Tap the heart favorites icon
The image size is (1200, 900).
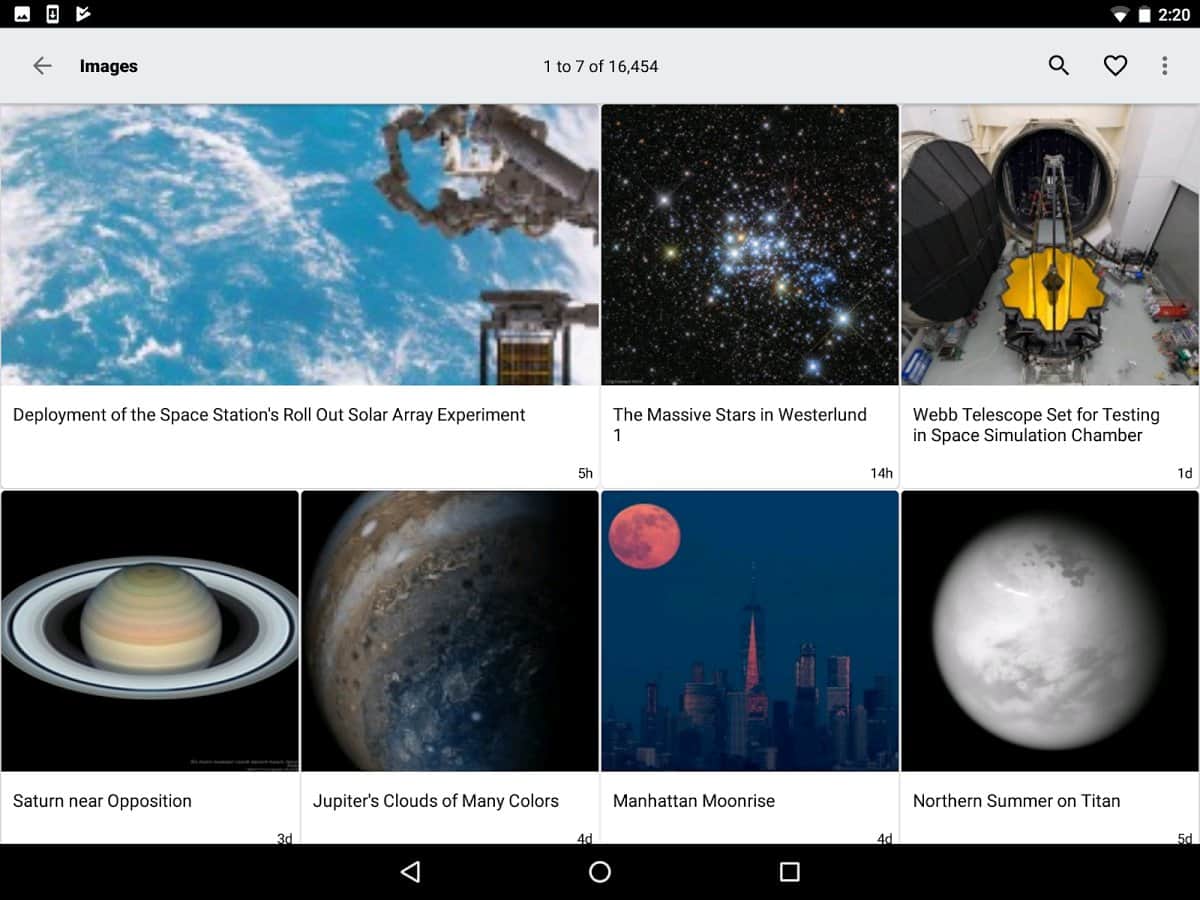tap(1115, 66)
